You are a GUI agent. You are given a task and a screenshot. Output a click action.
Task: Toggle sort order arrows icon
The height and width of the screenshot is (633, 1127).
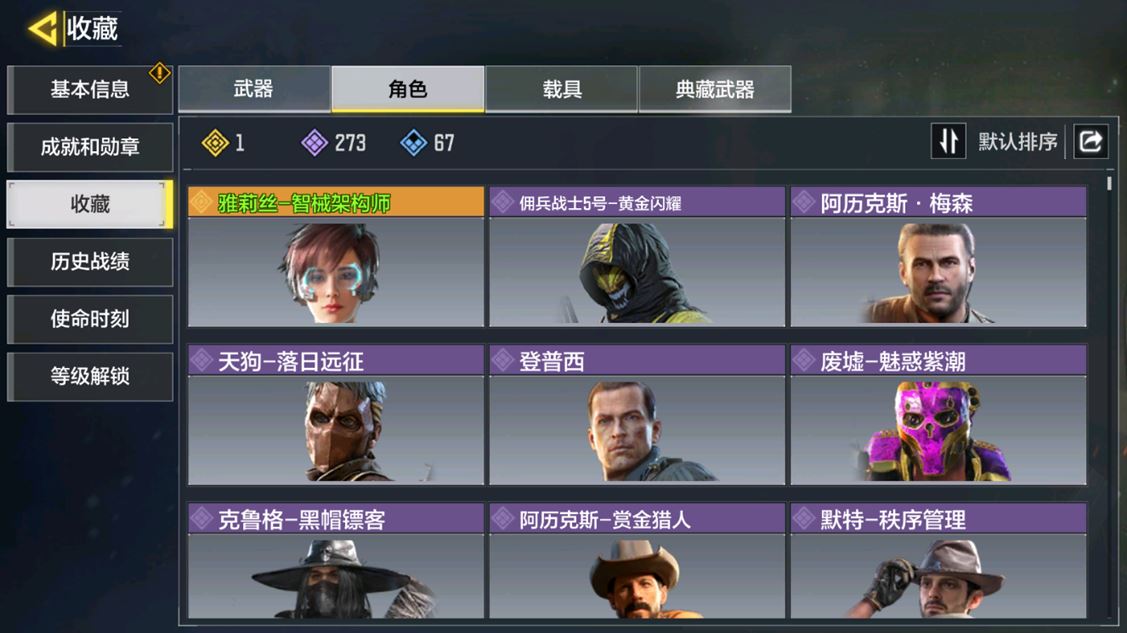click(948, 142)
